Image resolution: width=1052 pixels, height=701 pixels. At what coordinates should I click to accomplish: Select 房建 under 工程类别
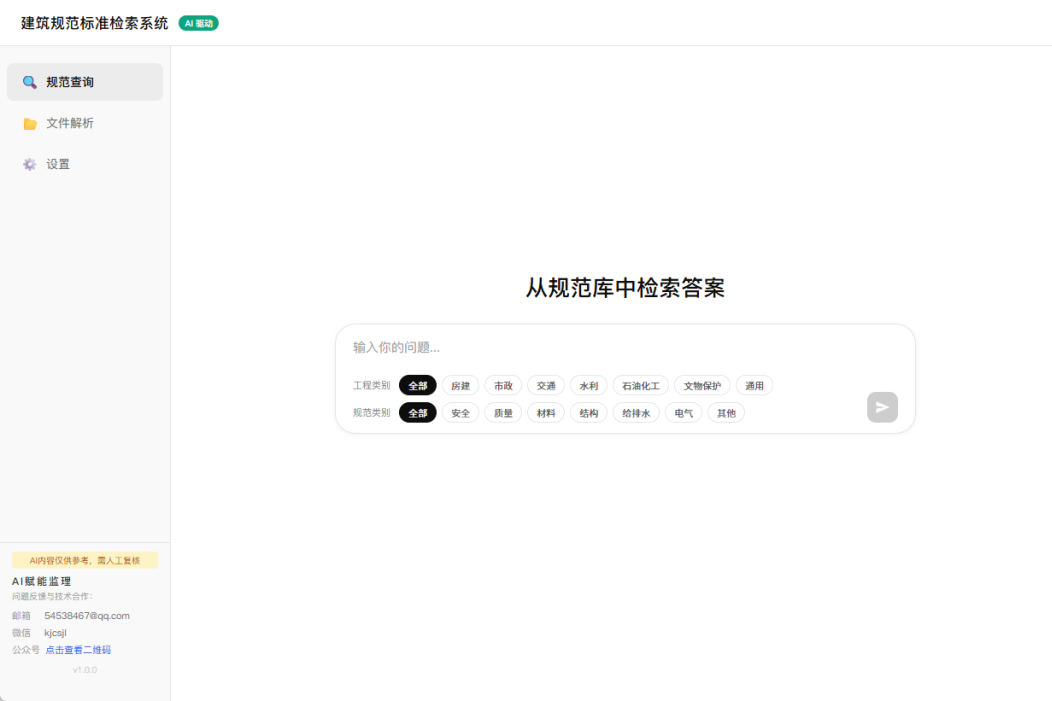(460, 386)
